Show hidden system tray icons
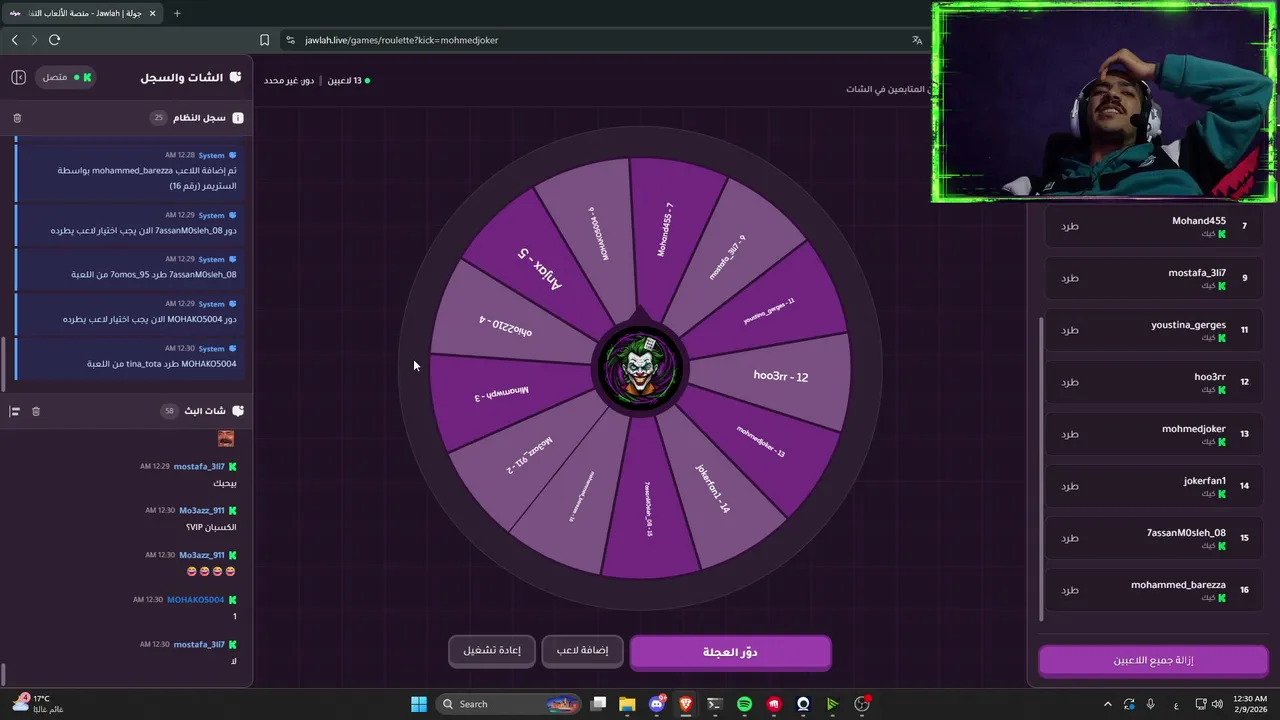This screenshot has height=720, width=1280. (x=1107, y=704)
